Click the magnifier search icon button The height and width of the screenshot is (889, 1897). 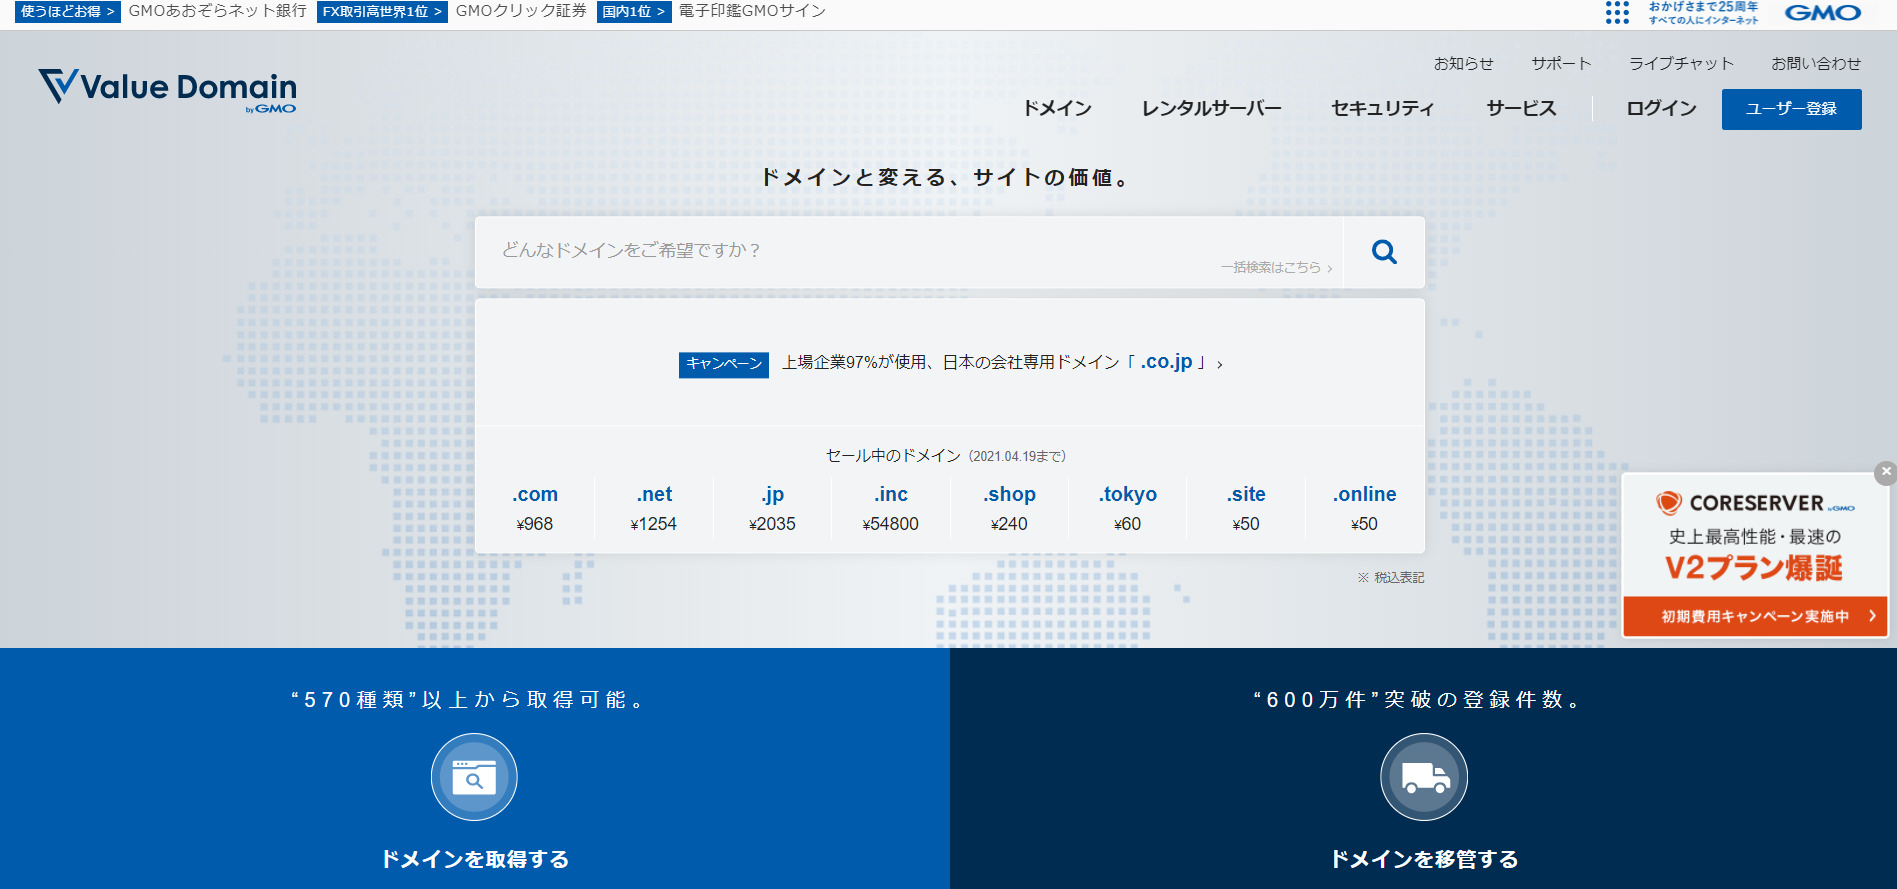coord(1384,252)
